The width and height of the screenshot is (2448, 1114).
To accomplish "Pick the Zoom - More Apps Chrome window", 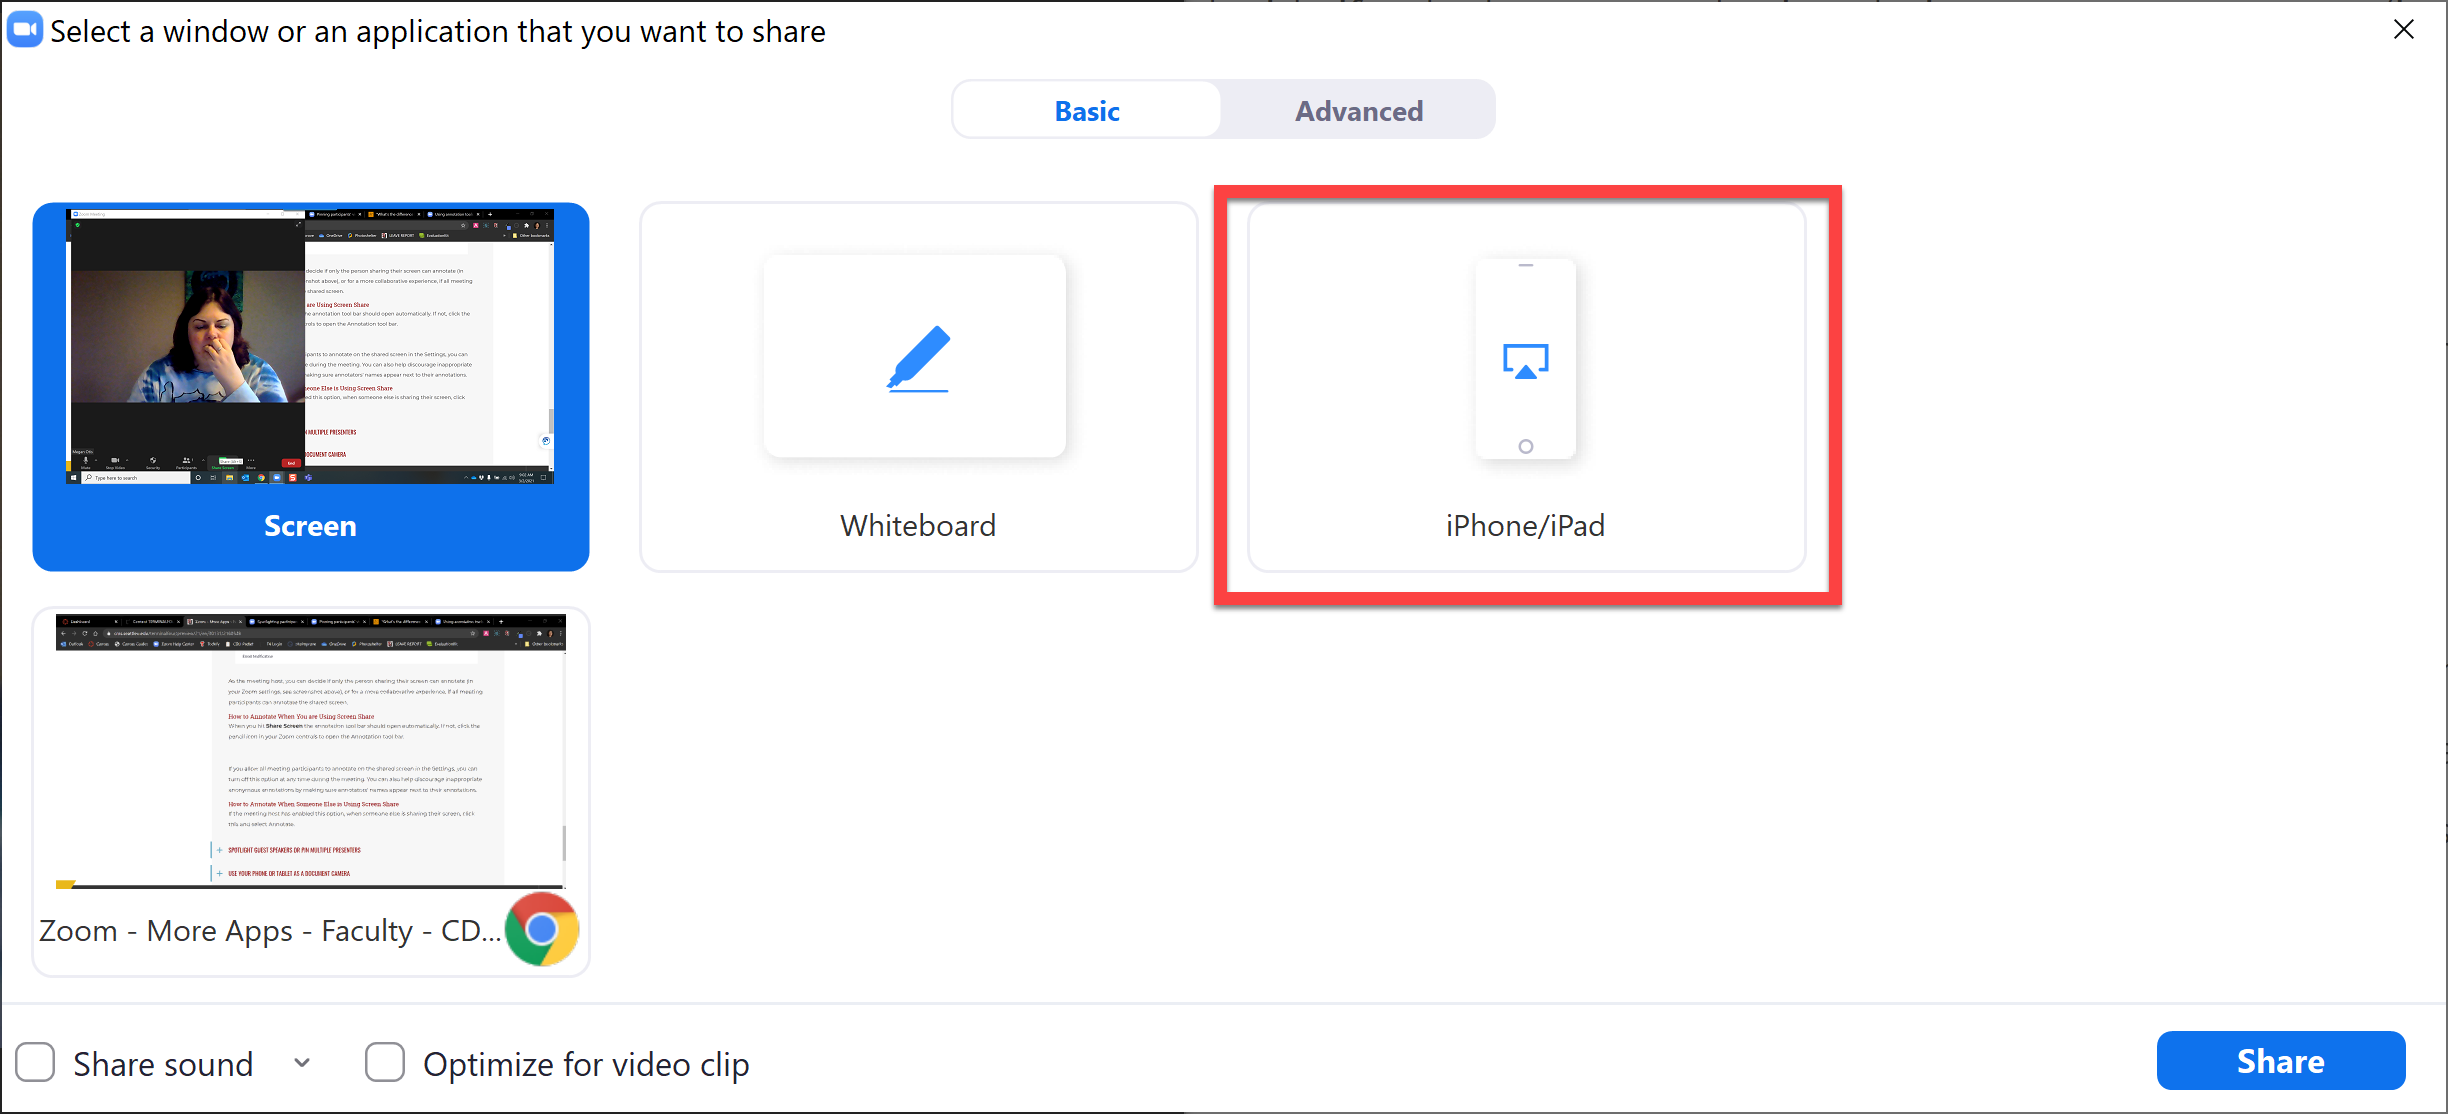I will click(x=310, y=790).
